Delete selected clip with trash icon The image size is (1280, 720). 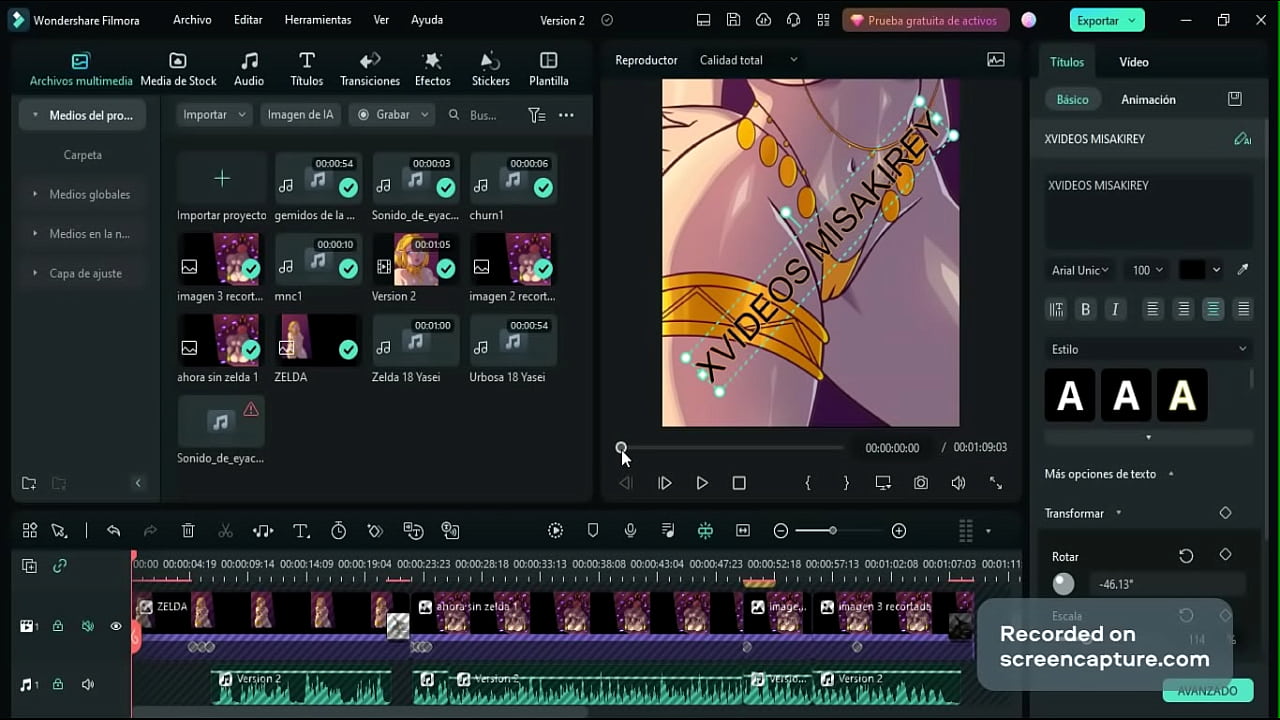pos(188,531)
